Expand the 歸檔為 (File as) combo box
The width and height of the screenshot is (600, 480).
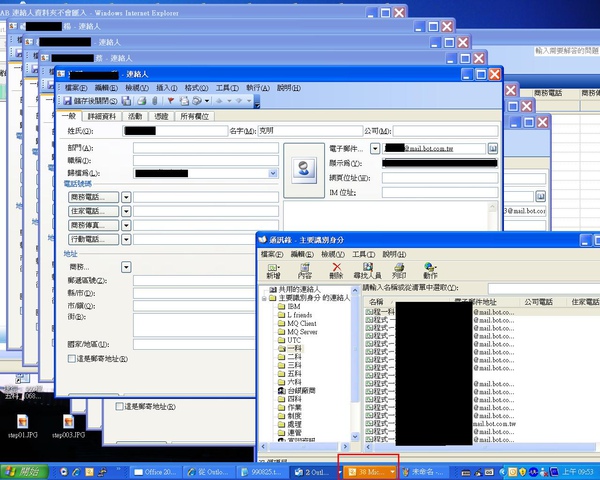(273, 173)
